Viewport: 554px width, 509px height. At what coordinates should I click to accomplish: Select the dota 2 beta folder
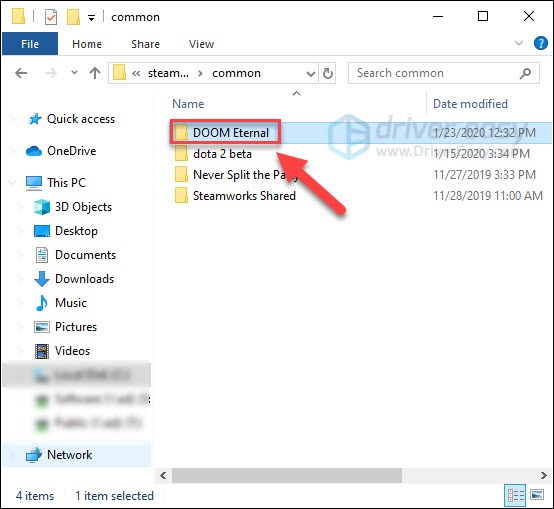coord(222,154)
